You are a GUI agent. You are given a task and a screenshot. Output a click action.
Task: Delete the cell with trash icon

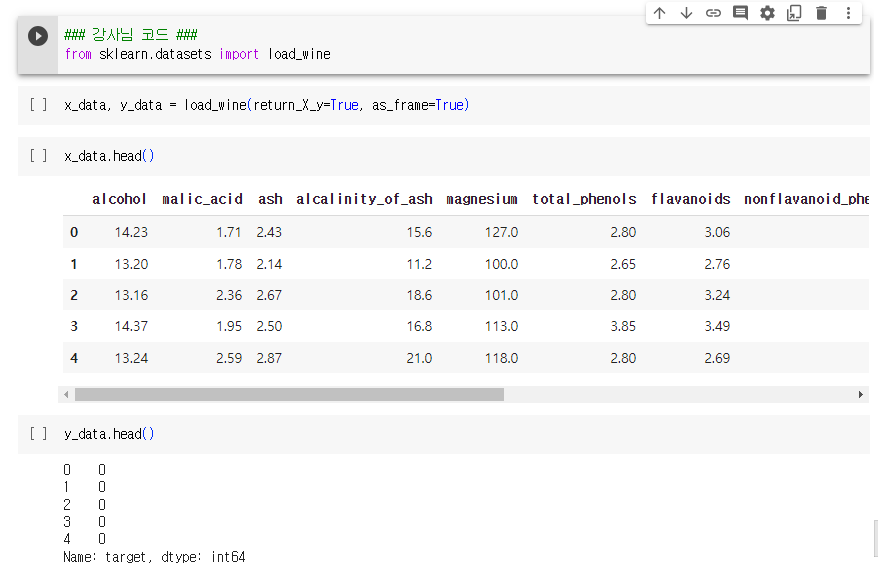click(821, 13)
